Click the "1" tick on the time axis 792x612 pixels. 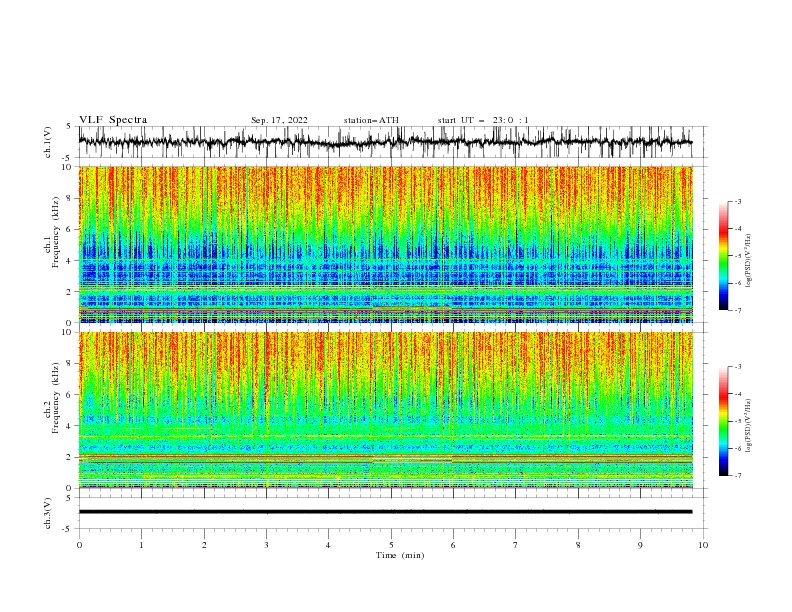[141, 545]
